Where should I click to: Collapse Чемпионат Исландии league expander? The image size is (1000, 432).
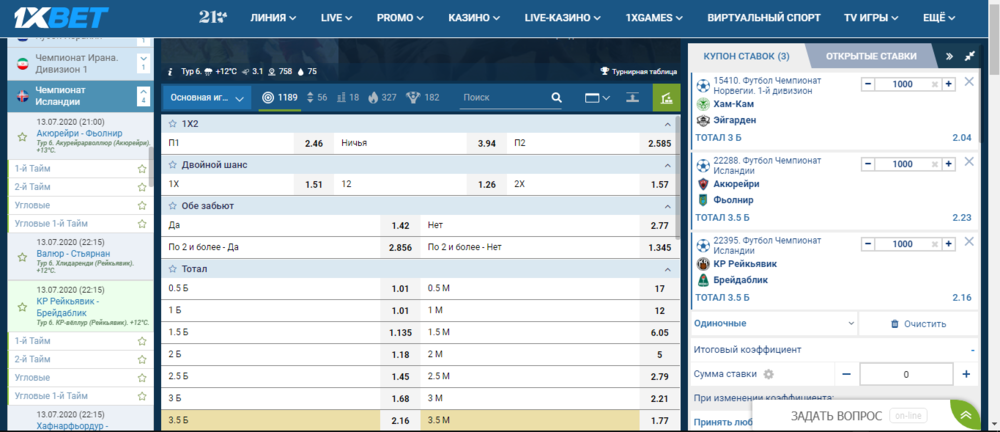click(x=143, y=96)
